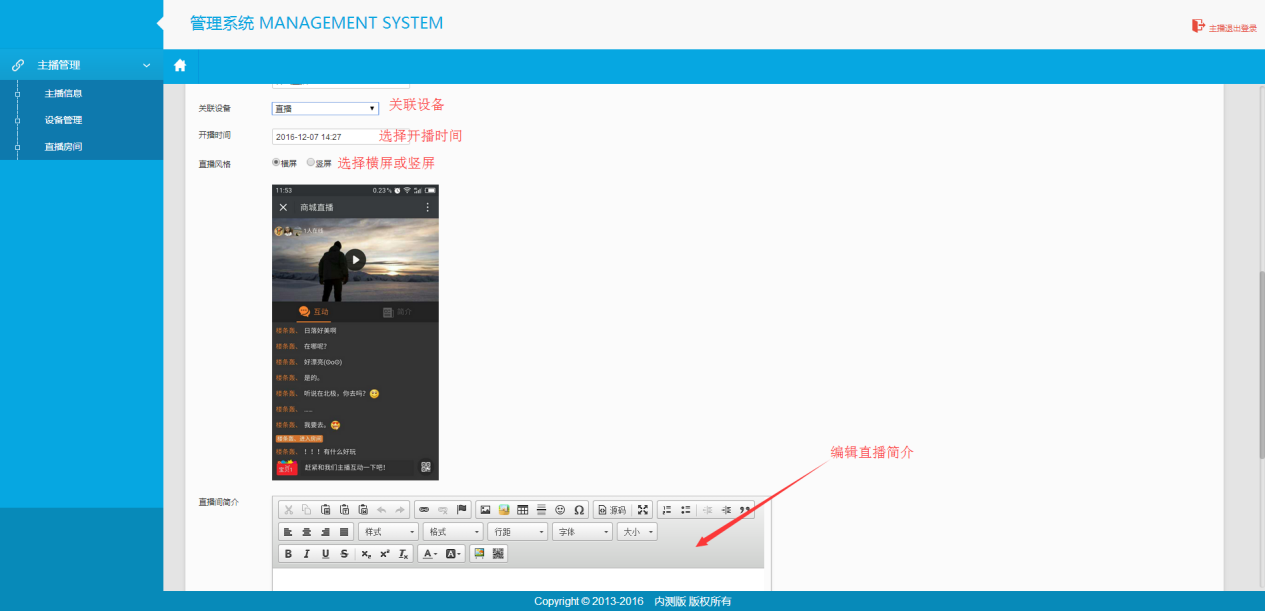
Task: Toggle italic formatting
Action: [307, 554]
